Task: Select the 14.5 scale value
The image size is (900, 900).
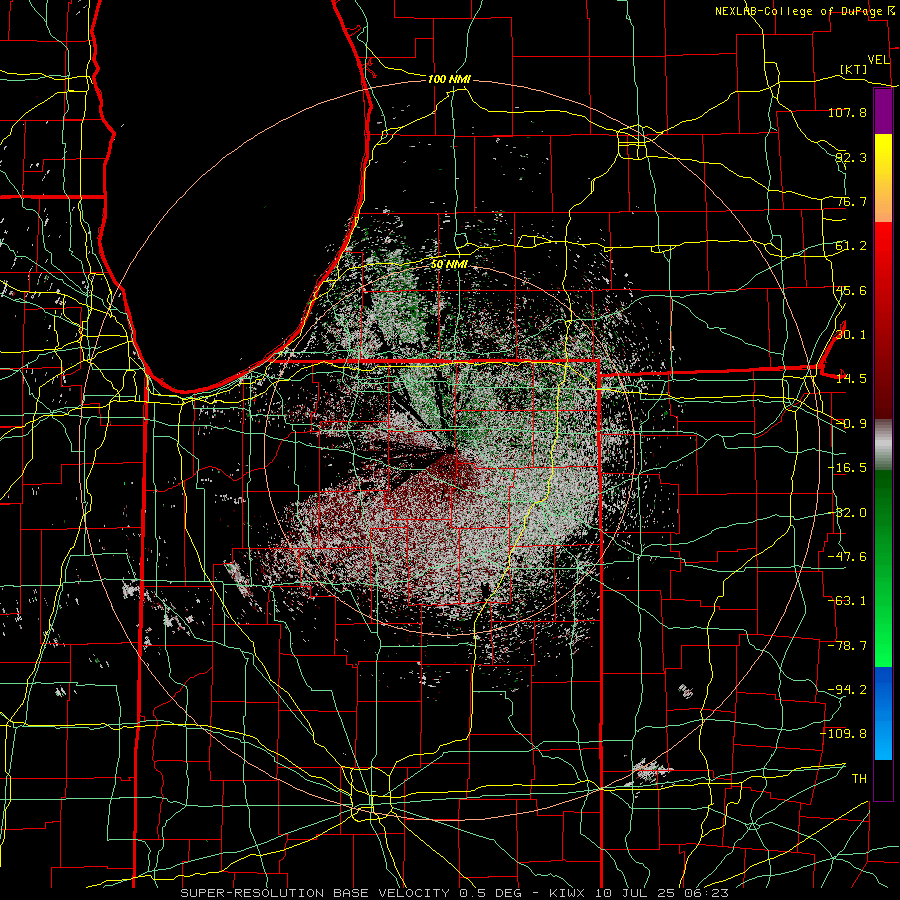Action: click(x=851, y=379)
